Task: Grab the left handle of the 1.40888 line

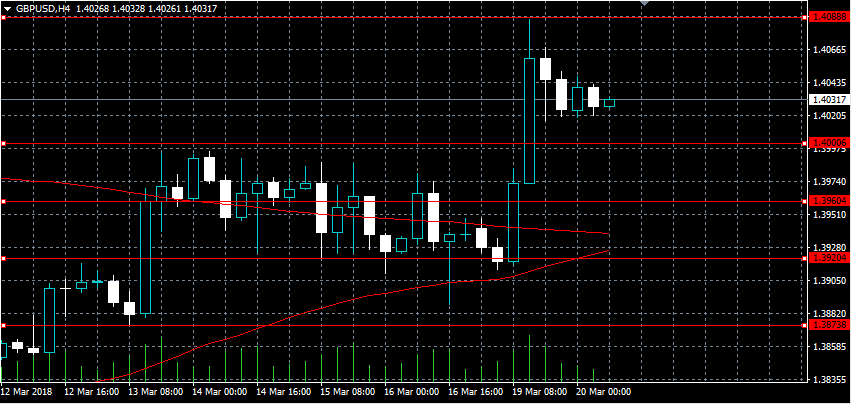Action: coord(3,17)
